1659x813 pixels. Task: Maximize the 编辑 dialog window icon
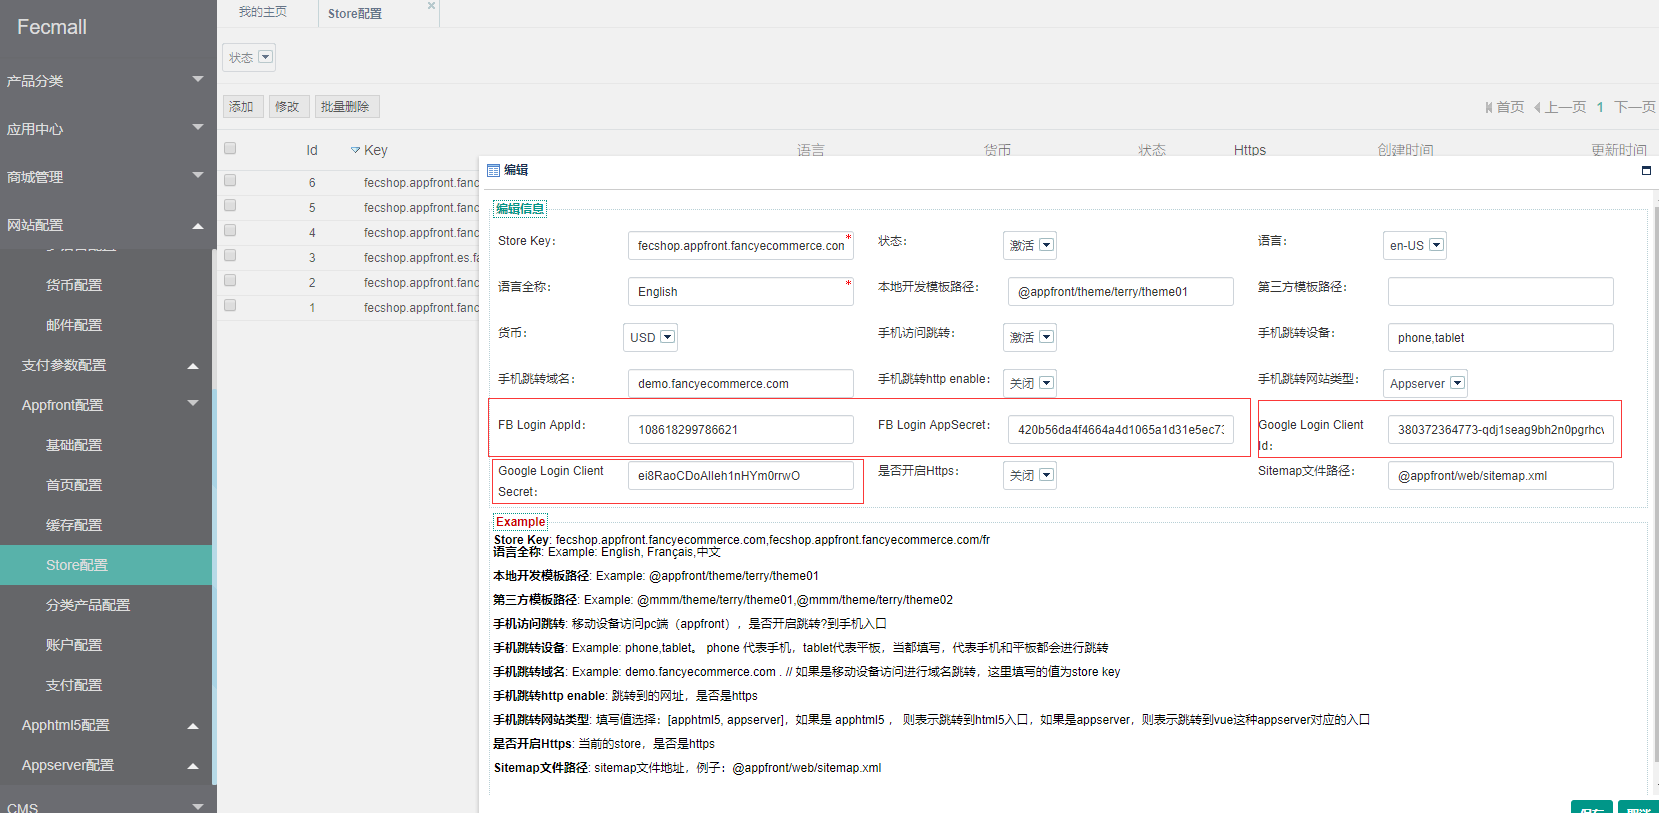(1646, 170)
